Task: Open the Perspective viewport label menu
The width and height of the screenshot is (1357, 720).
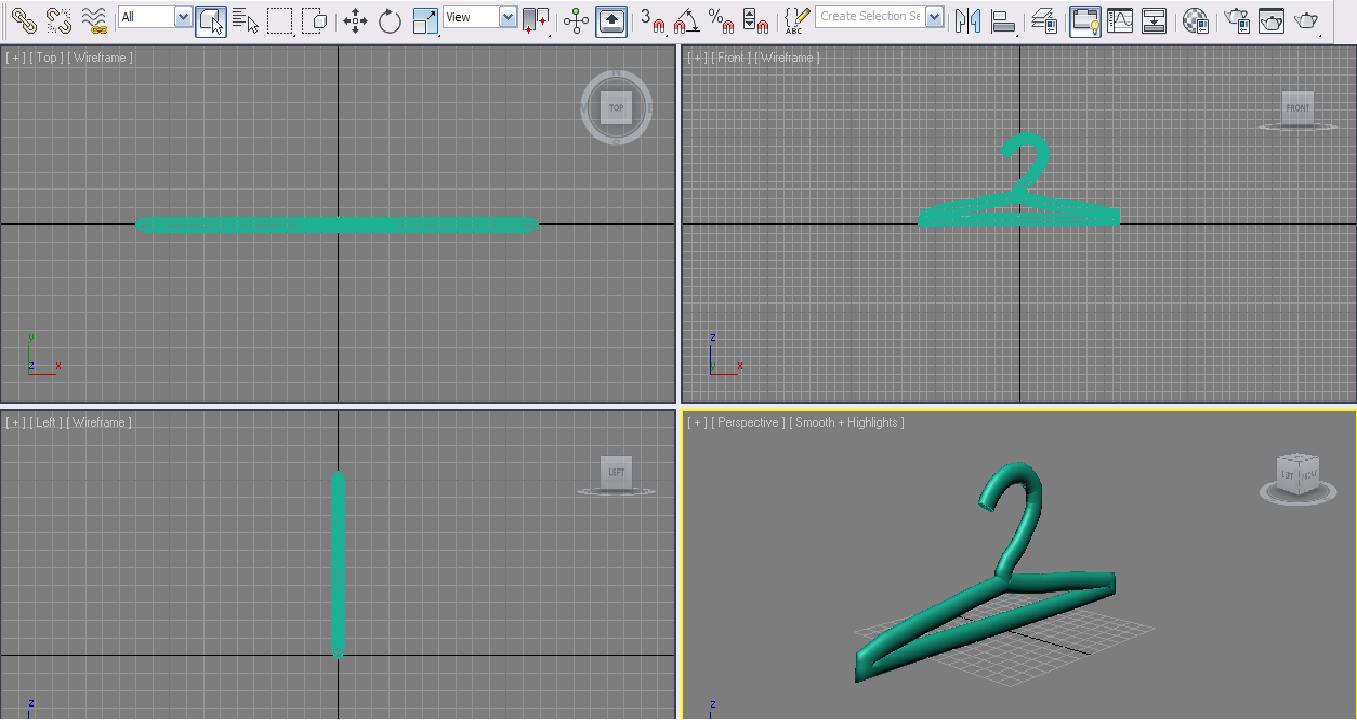Action: 748,422
